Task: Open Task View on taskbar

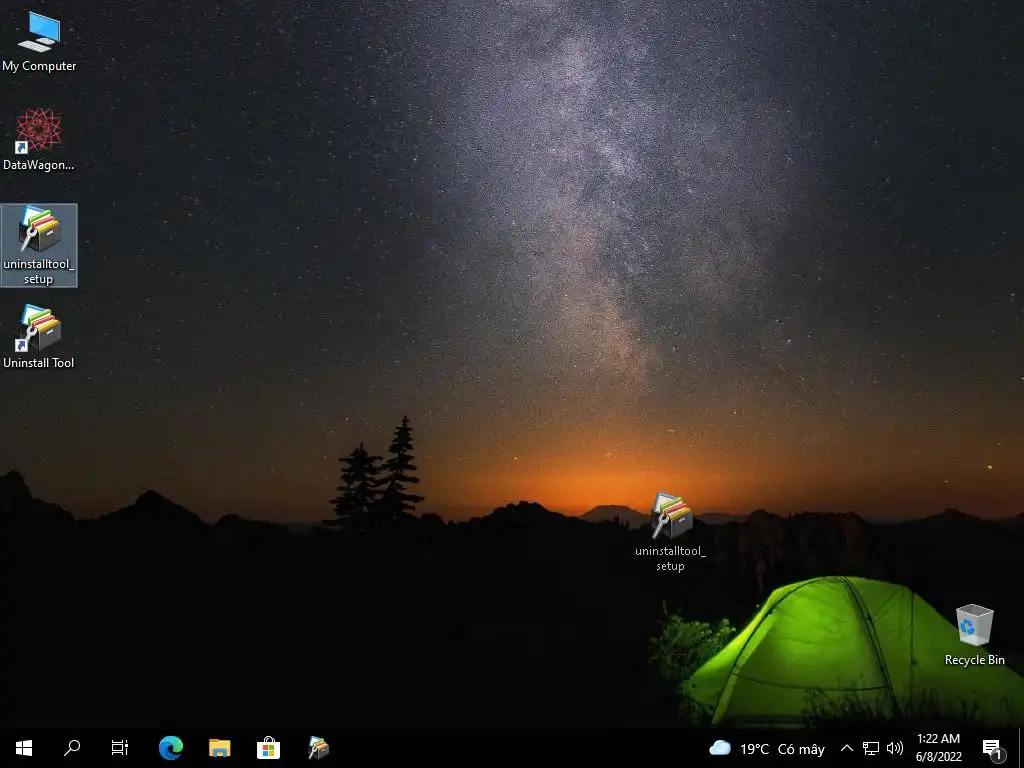Action: [120, 748]
